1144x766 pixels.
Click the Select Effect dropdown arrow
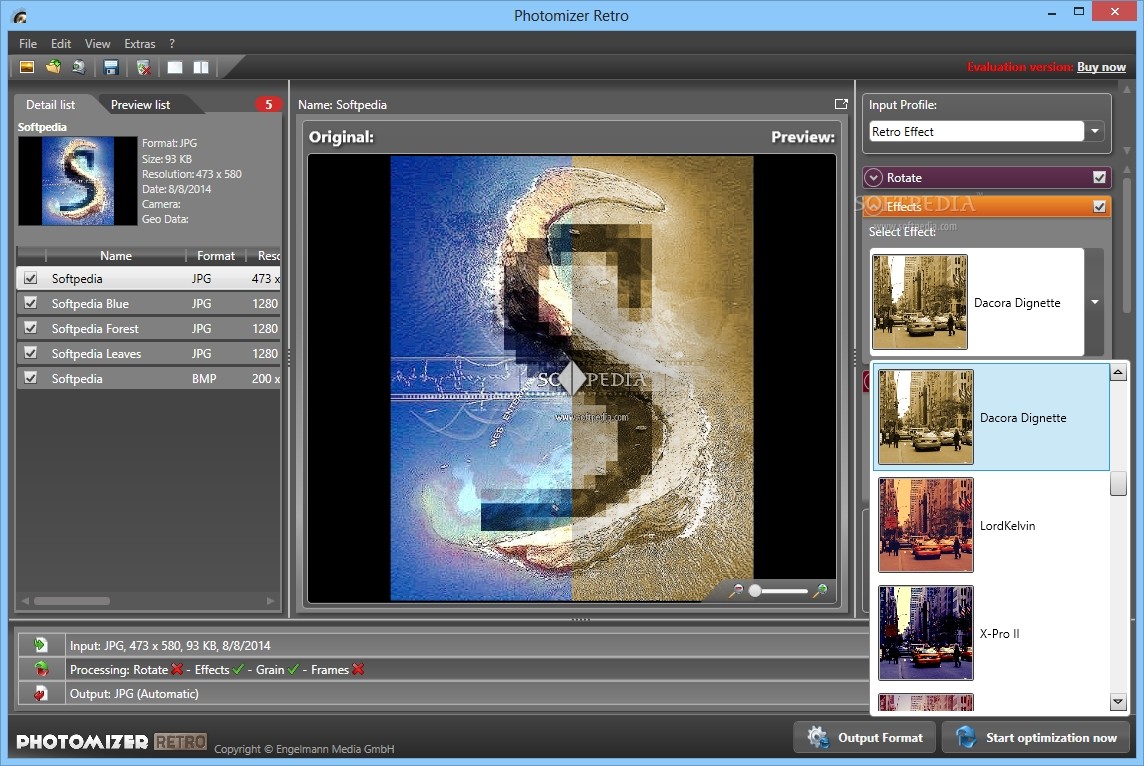coord(1094,302)
